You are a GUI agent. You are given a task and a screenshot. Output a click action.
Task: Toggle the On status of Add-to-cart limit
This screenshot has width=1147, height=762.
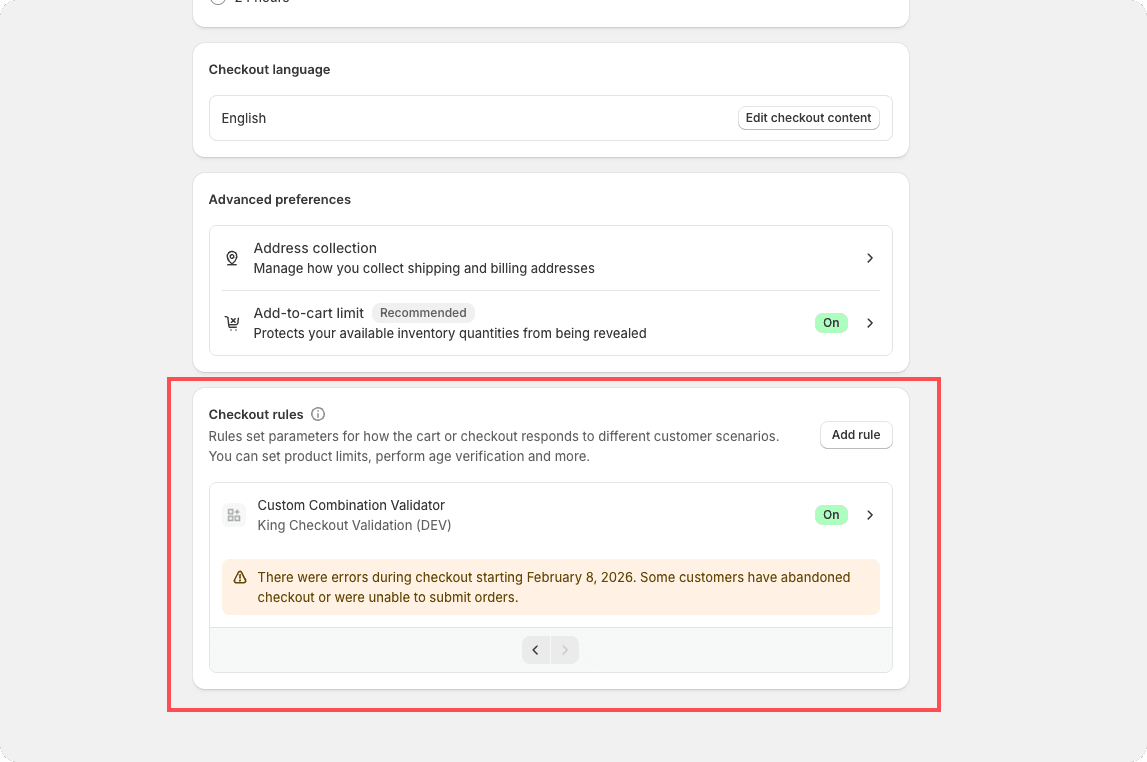831,323
